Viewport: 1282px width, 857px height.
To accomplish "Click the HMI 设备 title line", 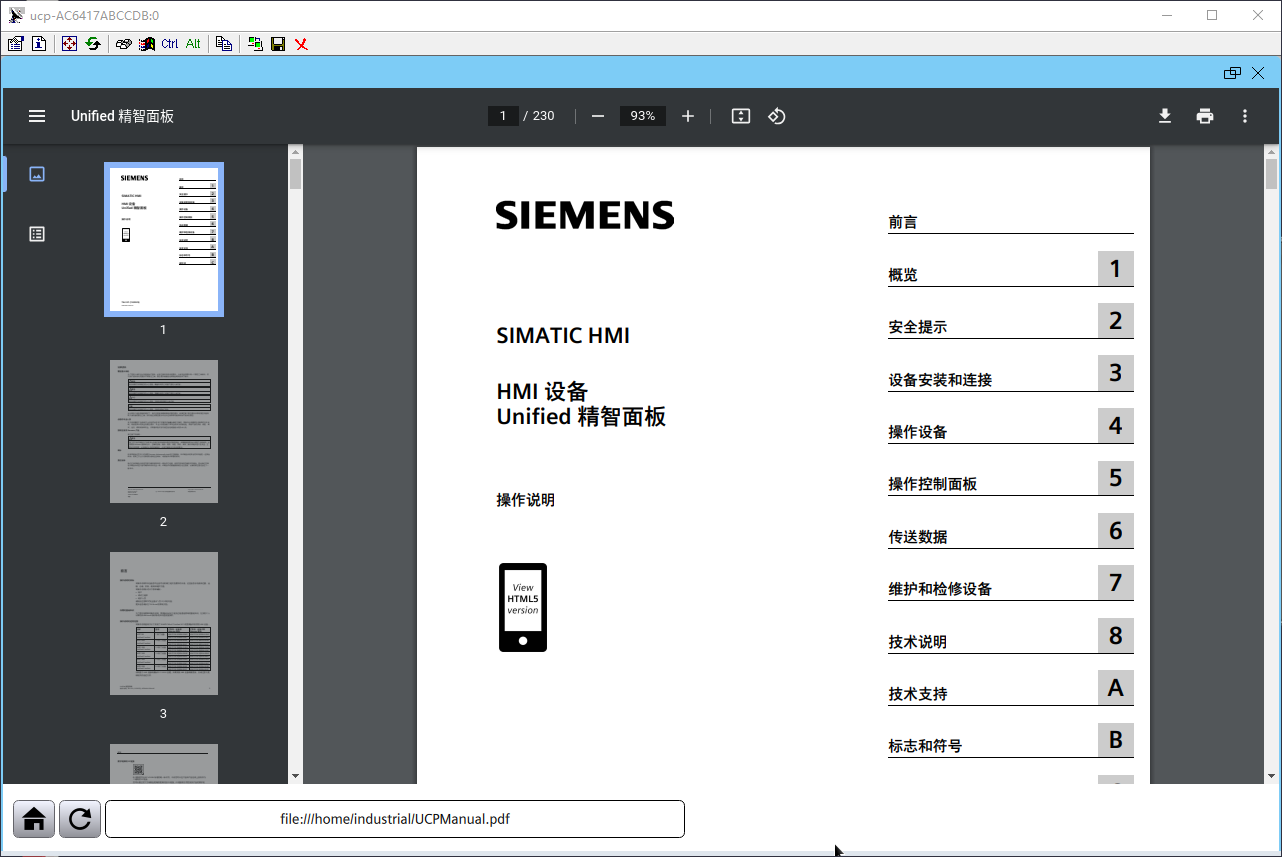I will click(542, 391).
